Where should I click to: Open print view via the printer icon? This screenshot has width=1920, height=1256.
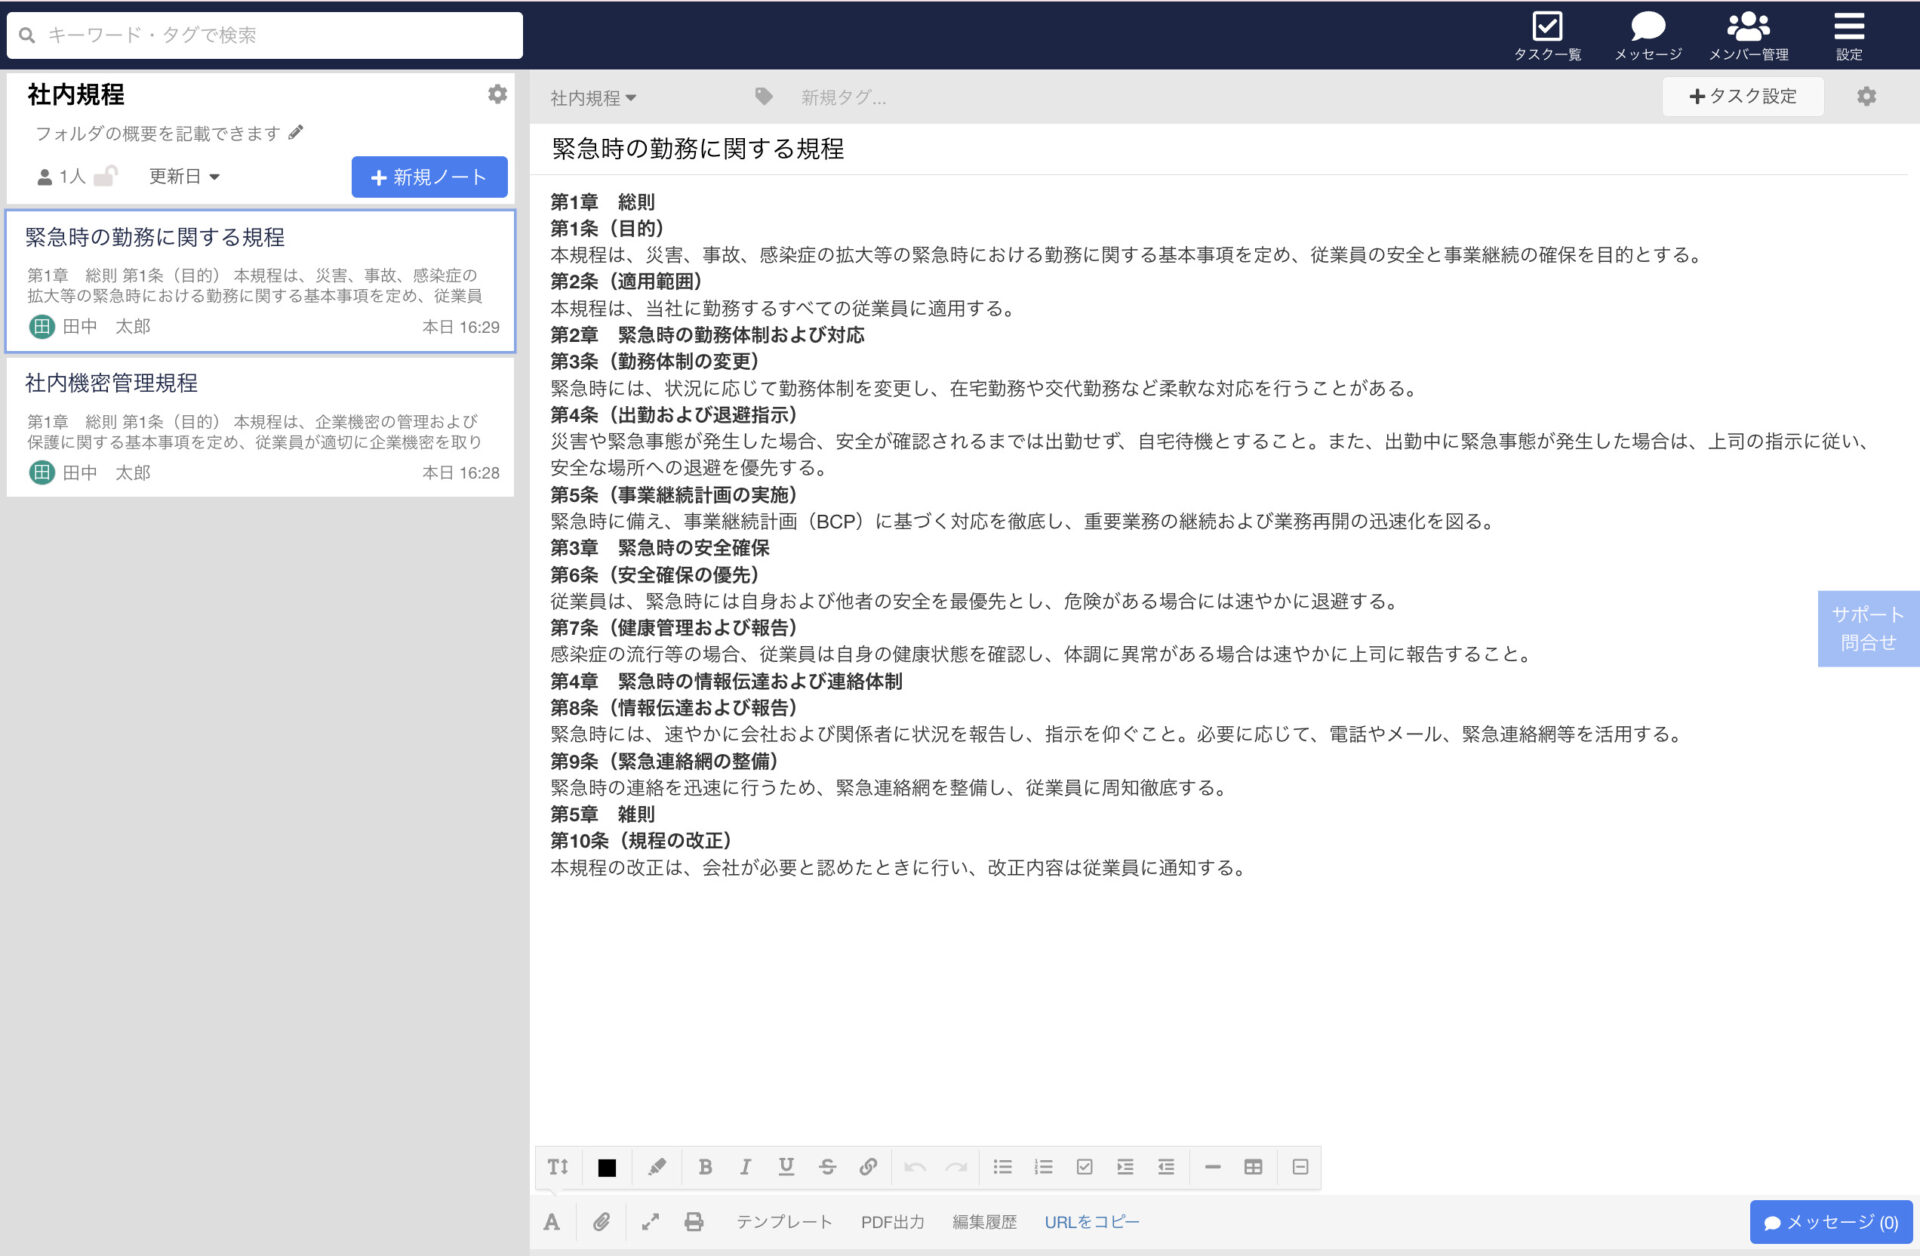point(694,1221)
